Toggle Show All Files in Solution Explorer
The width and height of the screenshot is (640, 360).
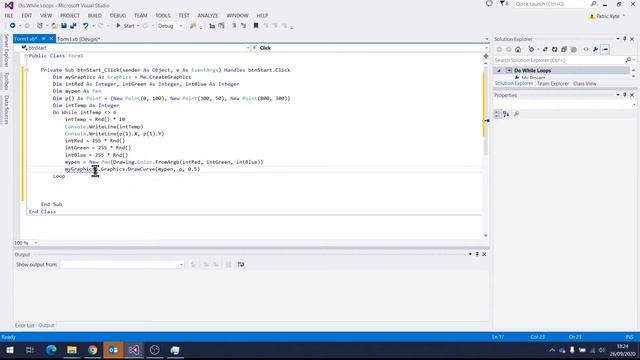tap(573, 49)
